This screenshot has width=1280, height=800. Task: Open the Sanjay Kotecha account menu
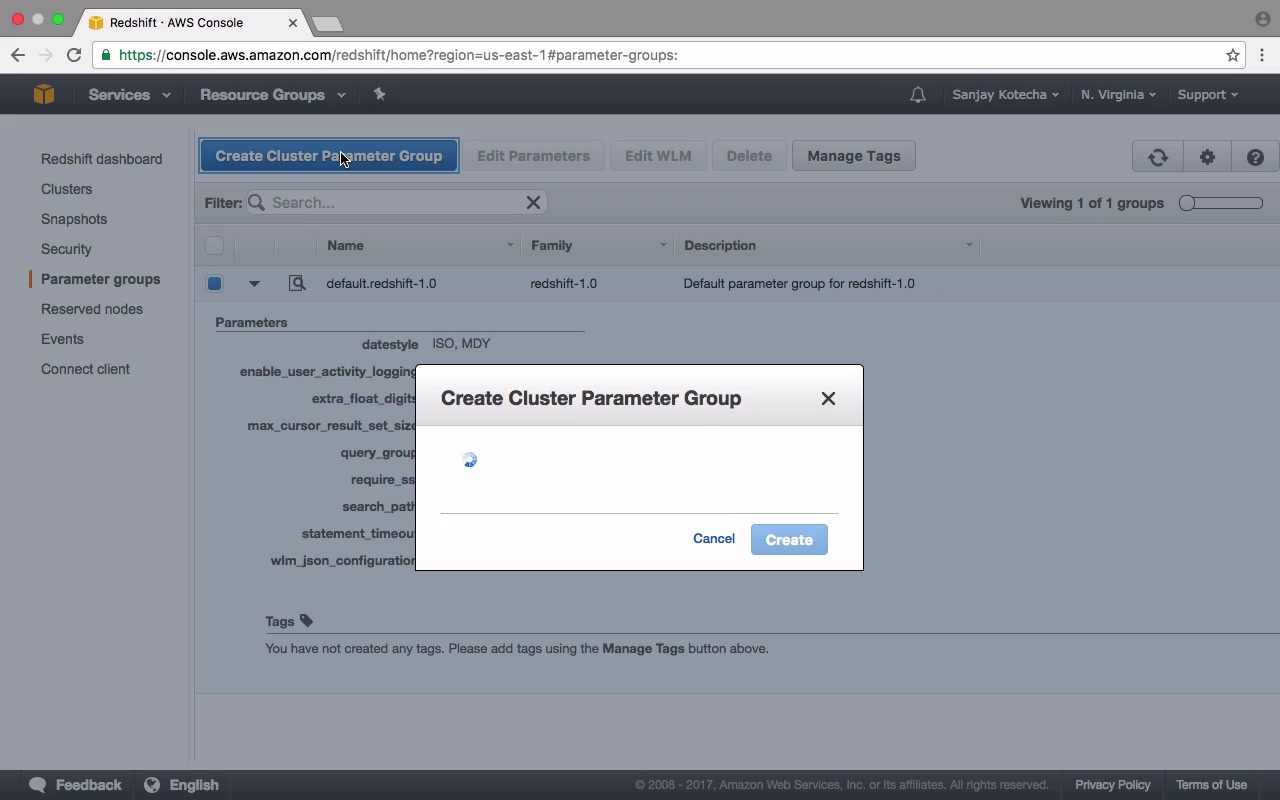[1005, 95]
